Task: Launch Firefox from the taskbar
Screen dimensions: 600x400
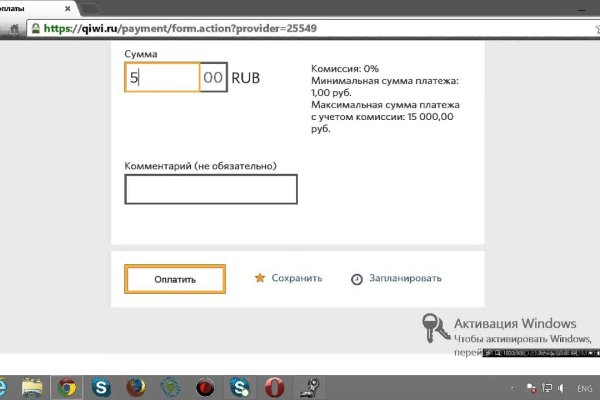Action: [136, 386]
